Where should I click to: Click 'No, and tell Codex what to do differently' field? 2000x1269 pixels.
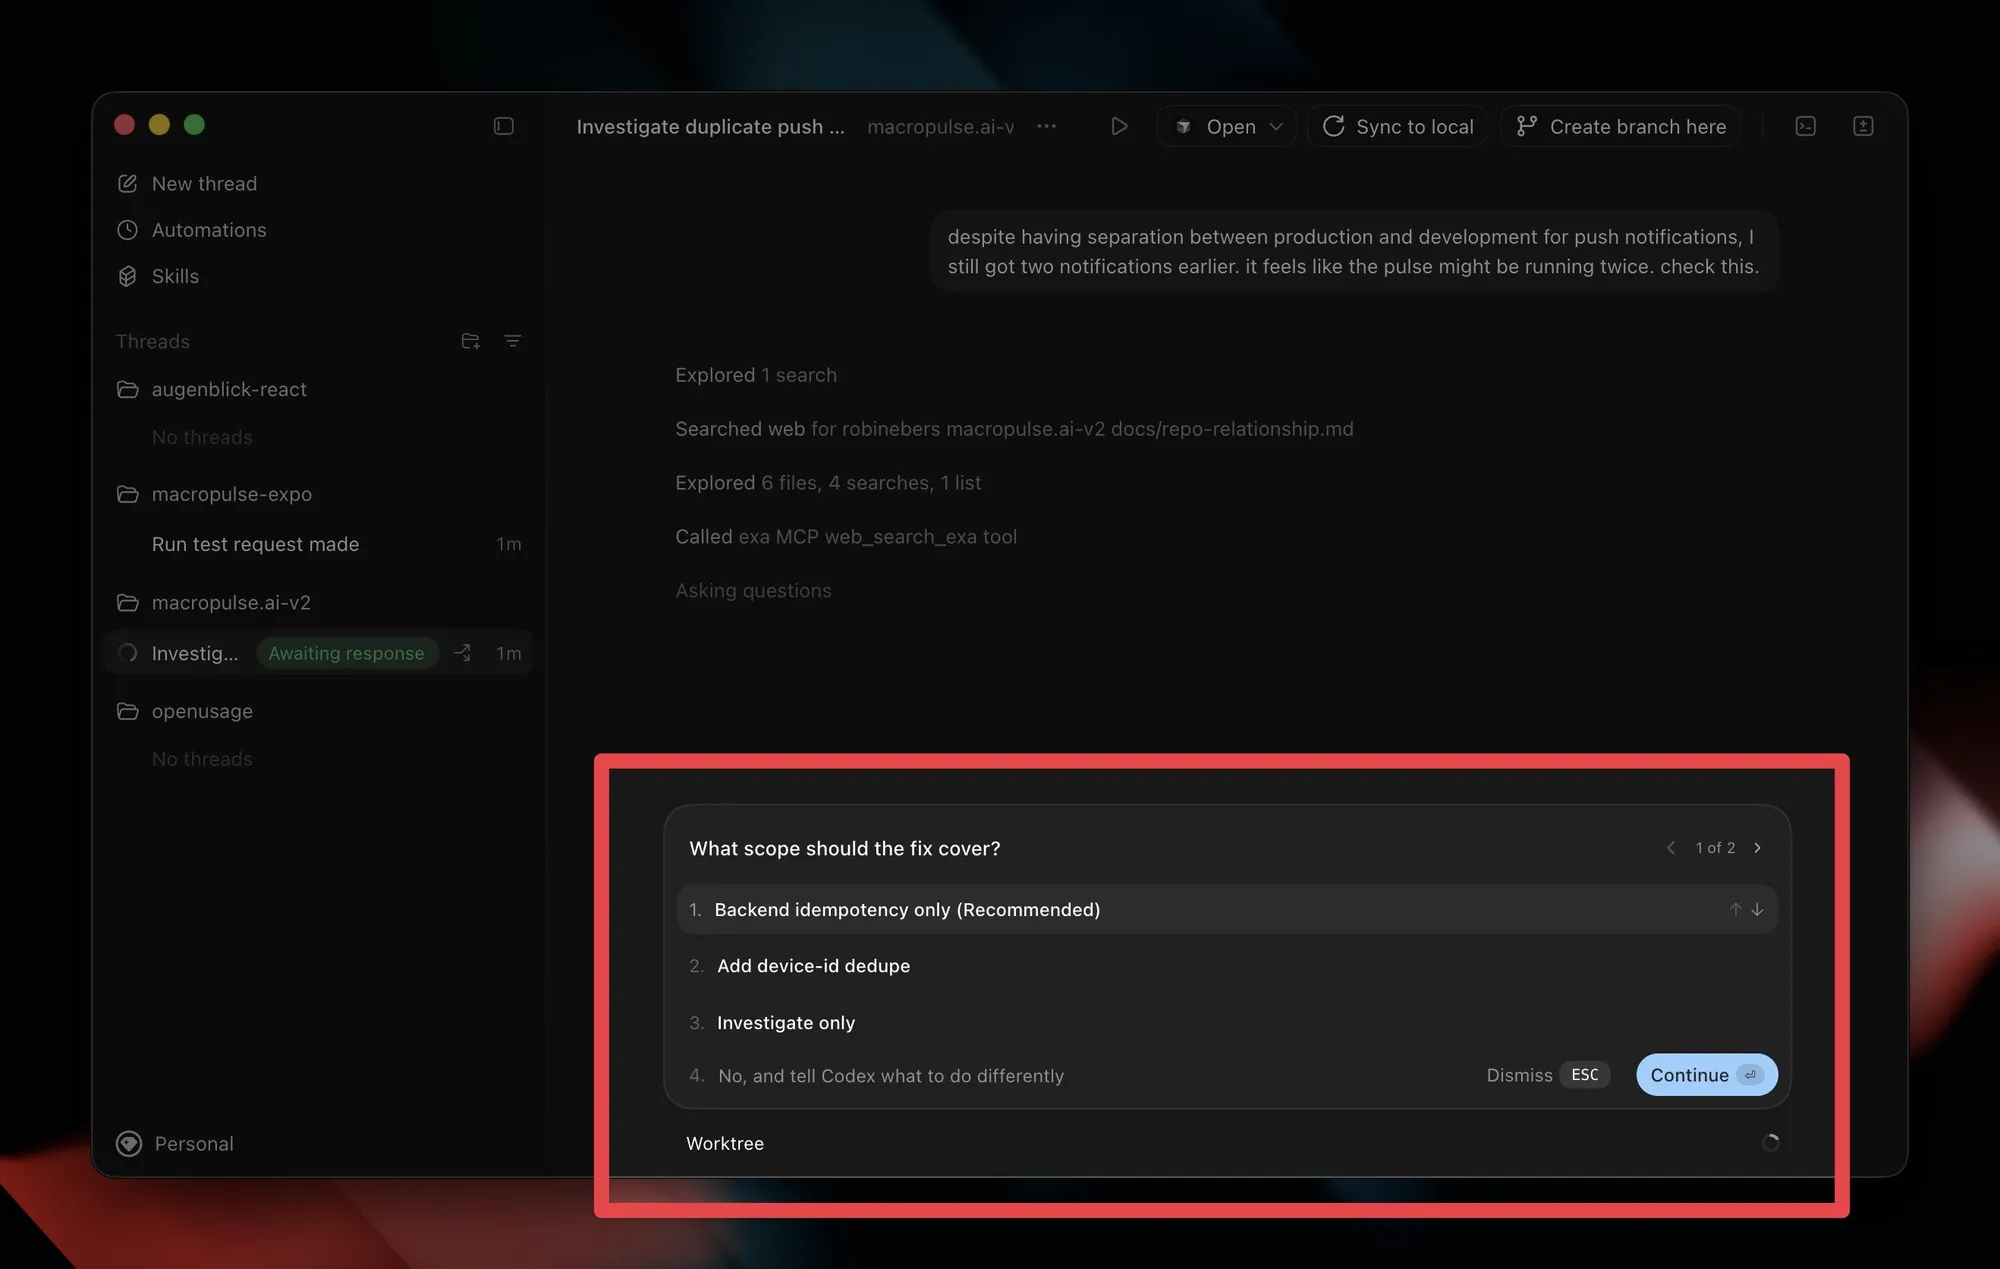(x=890, y=1076)
